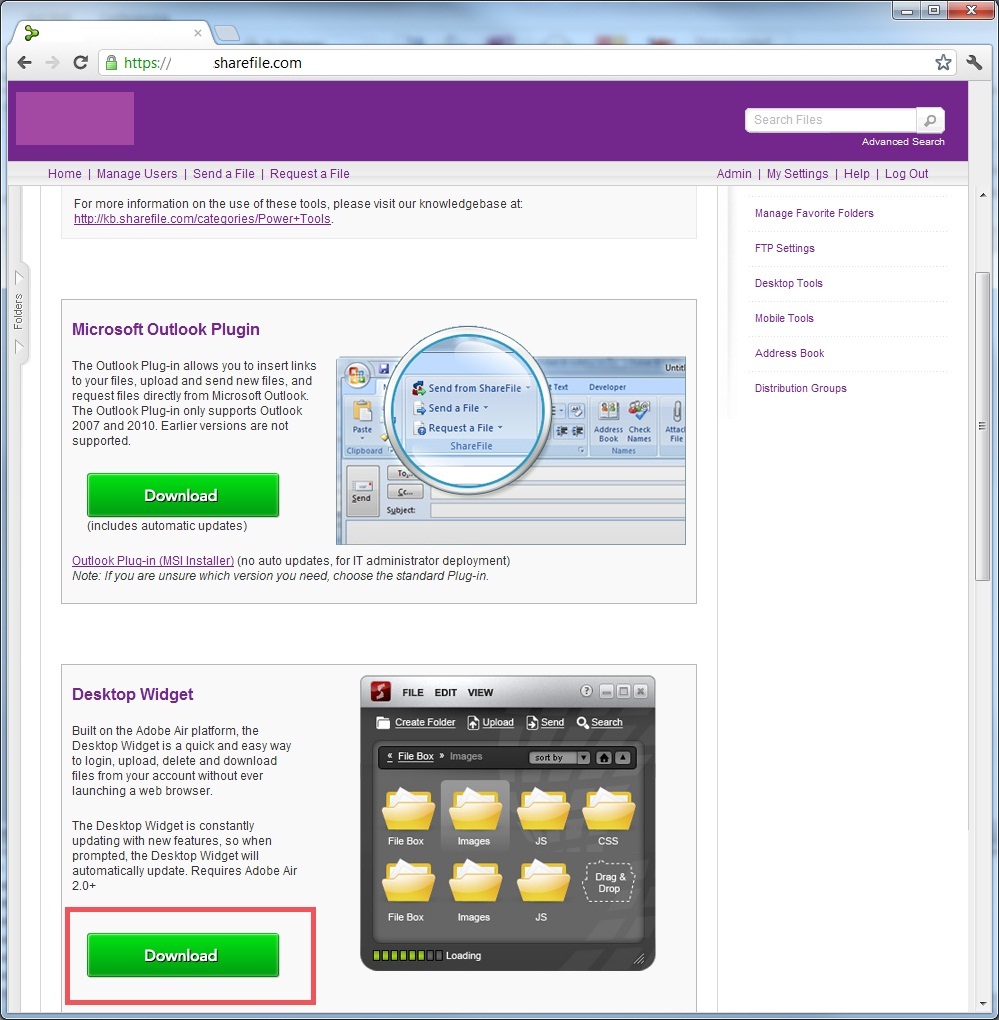Open Distribution Groups in the sidebar

(x=801, y=388)
